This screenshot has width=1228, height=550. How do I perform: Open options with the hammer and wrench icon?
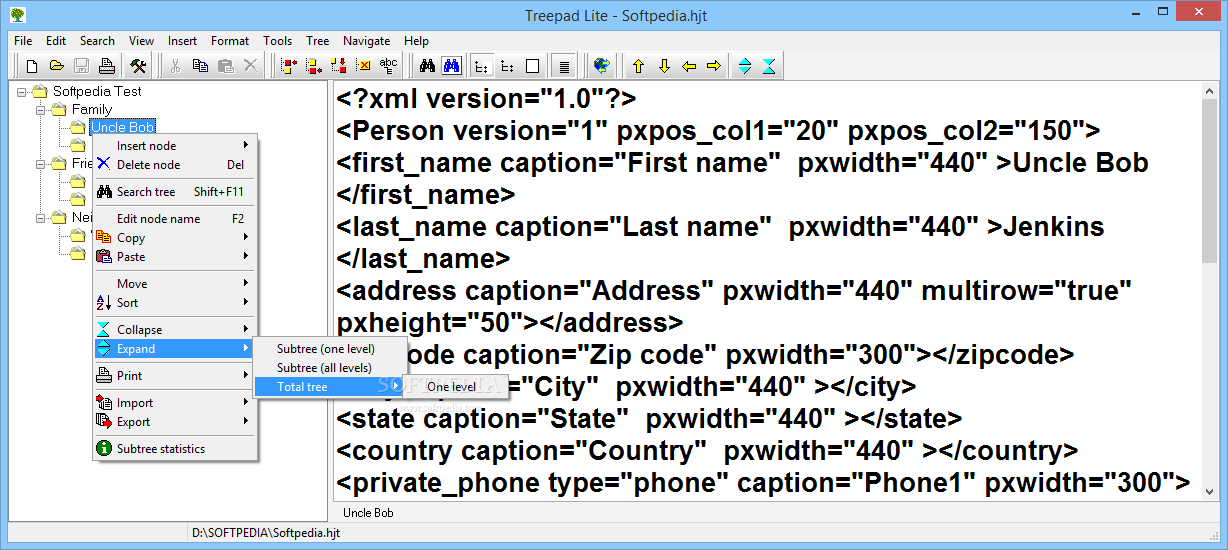139,66
